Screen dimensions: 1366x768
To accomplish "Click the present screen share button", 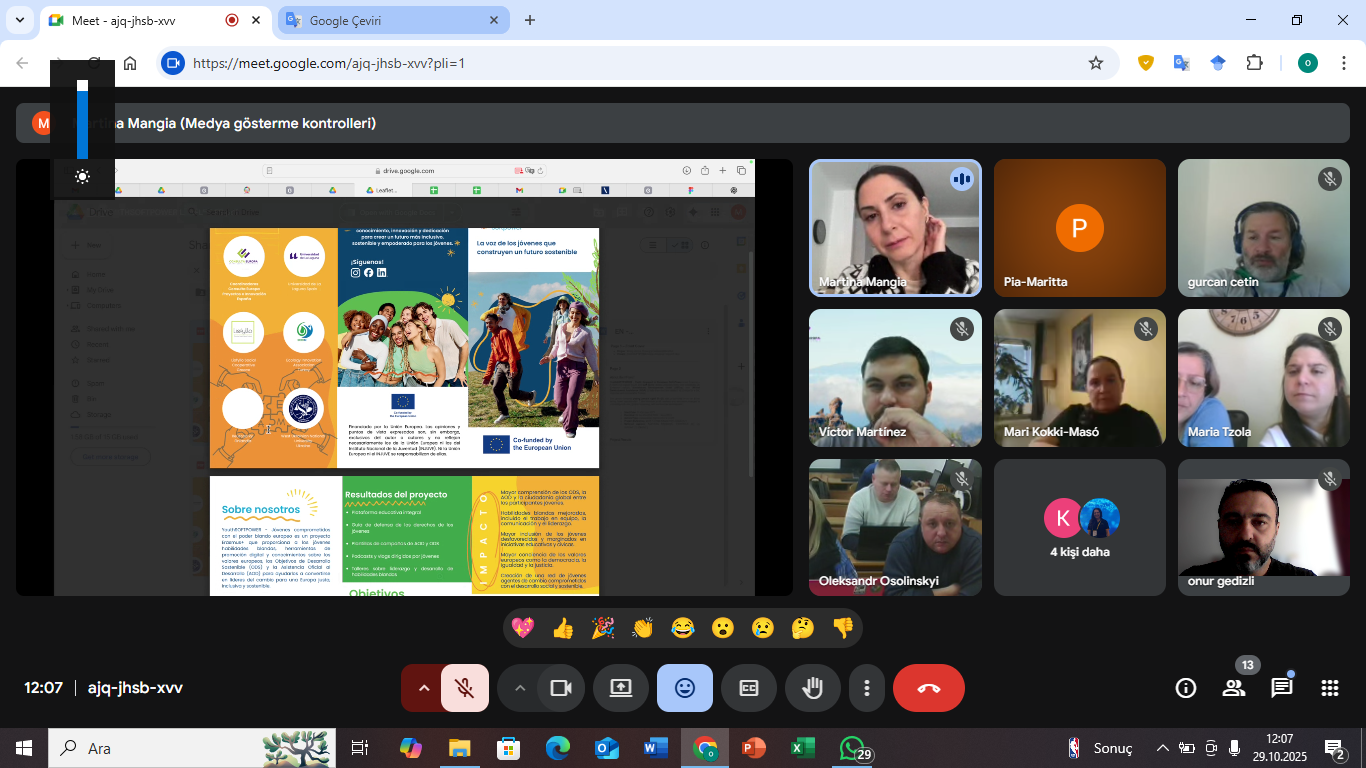I will click(620, 688).
